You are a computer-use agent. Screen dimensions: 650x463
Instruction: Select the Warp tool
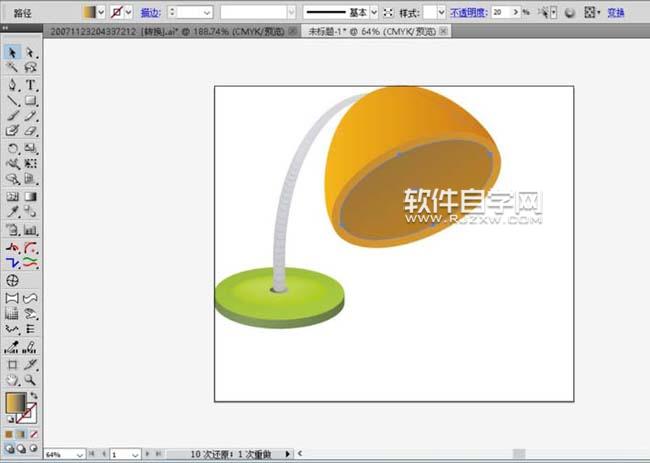[12, 164]
